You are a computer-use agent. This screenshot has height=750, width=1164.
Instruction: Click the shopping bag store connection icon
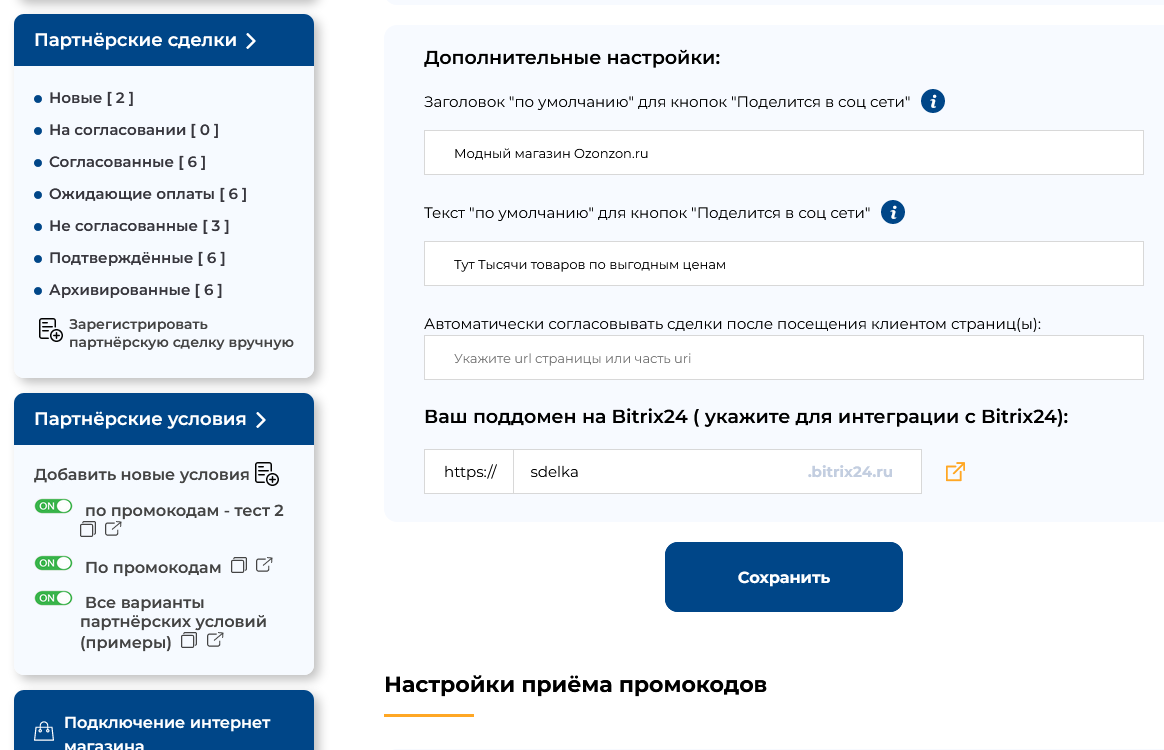click(43, 732)
